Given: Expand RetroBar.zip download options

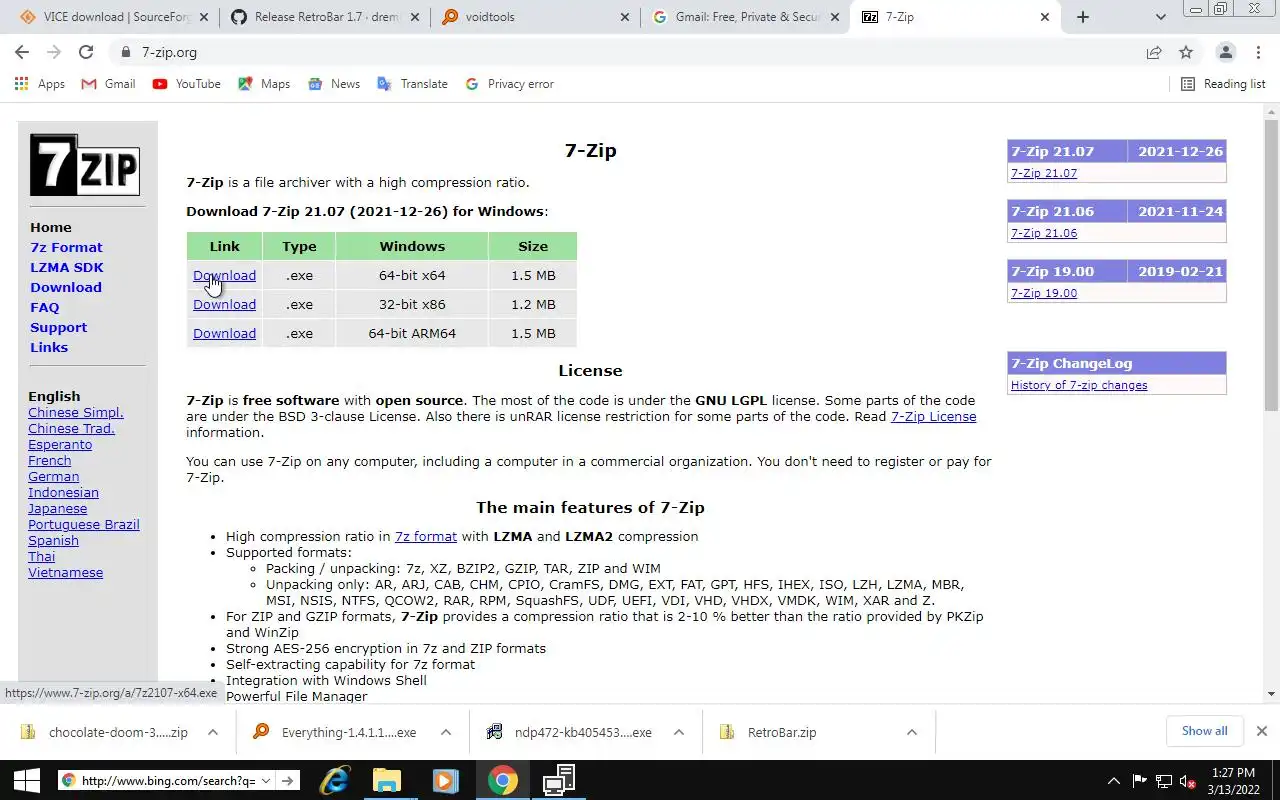Looking at the screenshot, I should pos(912,732).
